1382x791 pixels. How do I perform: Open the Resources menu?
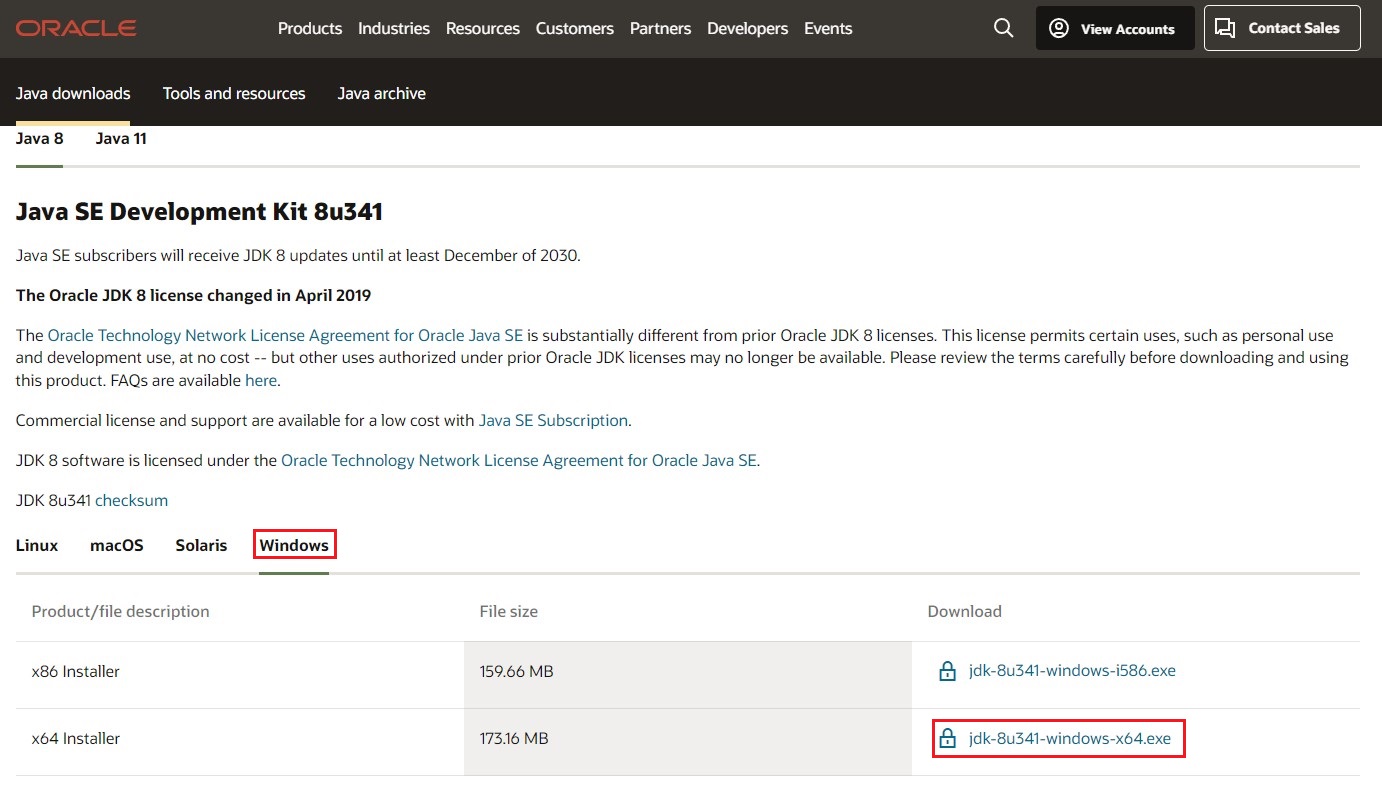coord(483,28)
